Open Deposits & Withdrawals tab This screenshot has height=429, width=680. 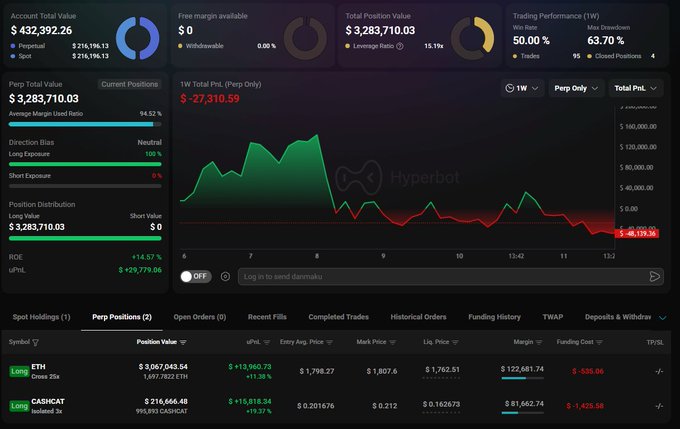point(618,317)
